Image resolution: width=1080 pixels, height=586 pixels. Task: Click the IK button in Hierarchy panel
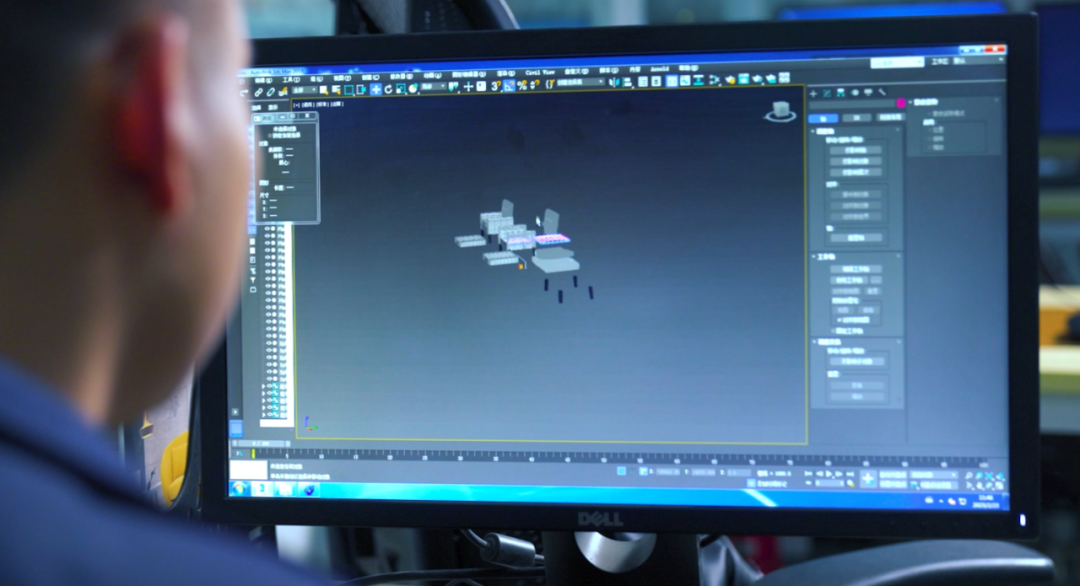tap(857, 118)
